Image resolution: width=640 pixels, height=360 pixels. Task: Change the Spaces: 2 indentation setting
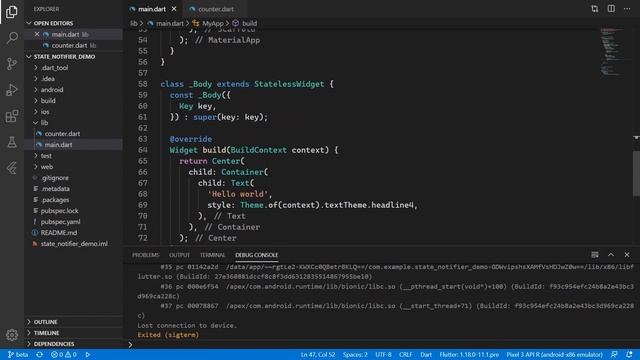(355, 355)
